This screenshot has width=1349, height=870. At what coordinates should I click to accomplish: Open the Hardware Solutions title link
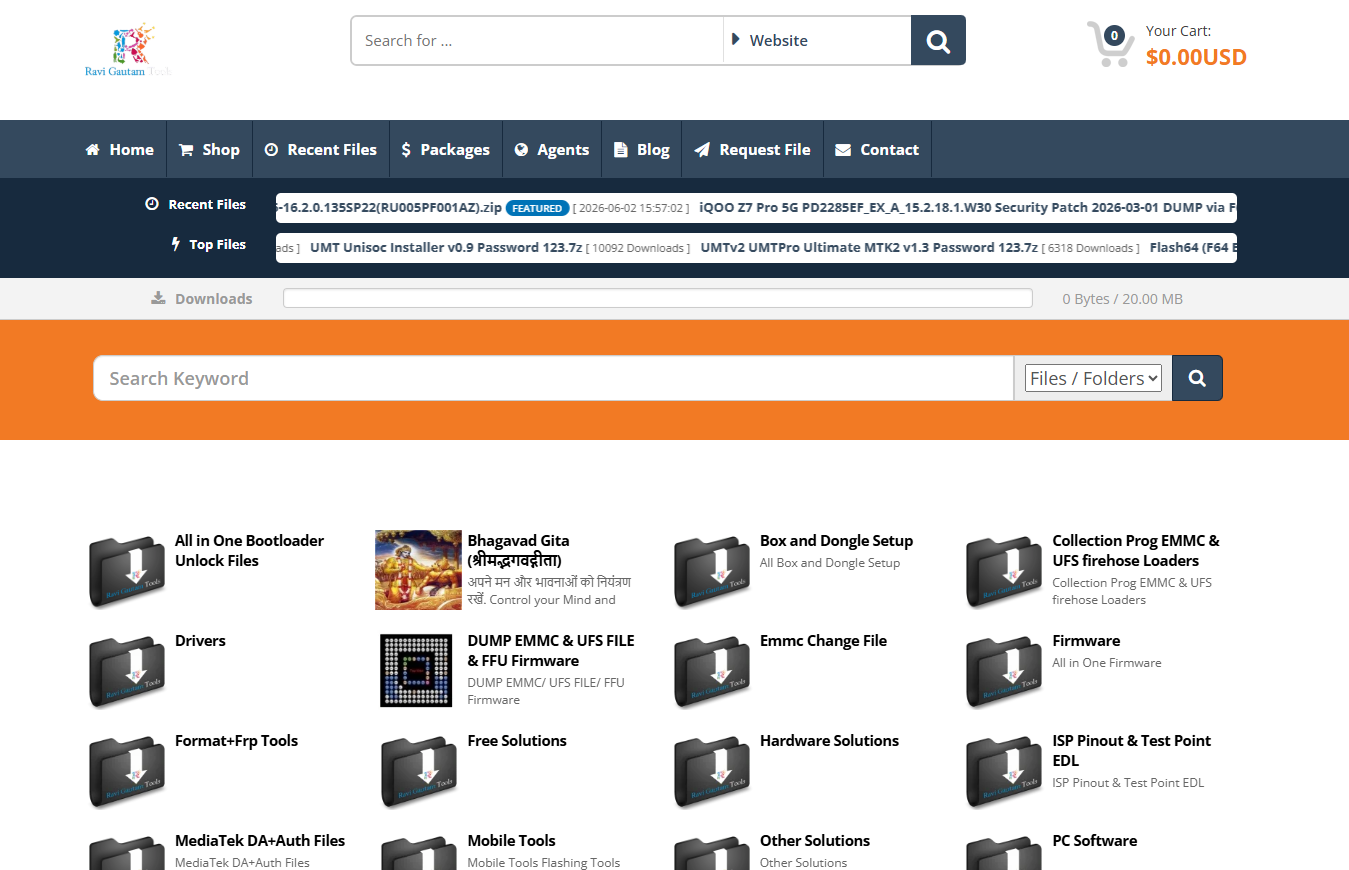point(829,740)
